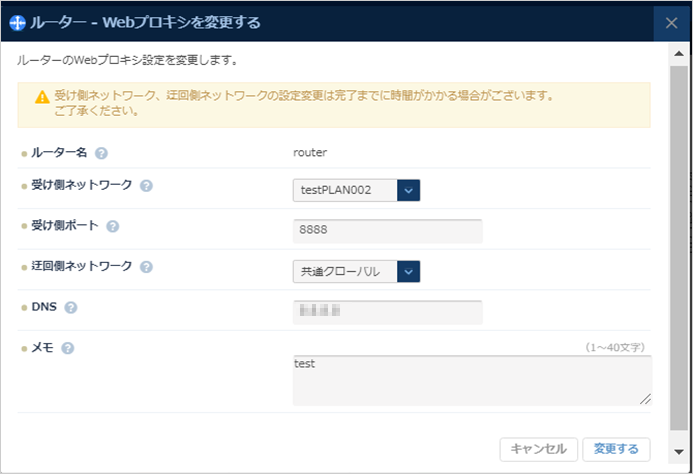Click the scrollbar up arrow
Screen dimensions: 693x474
tap(679, 54)
